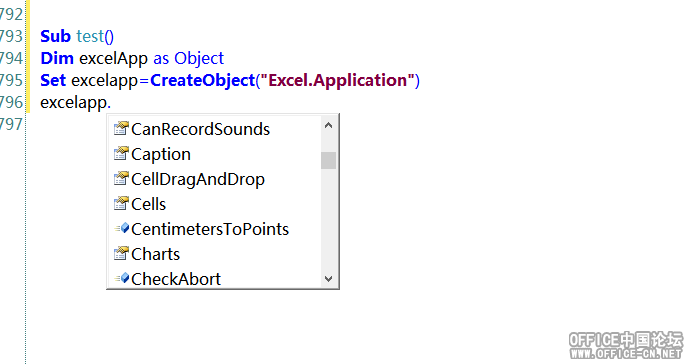Screen dimensions: 689x364
Task: Click the CentimetersToPoints method icon
Action: (x=122, y=229)
